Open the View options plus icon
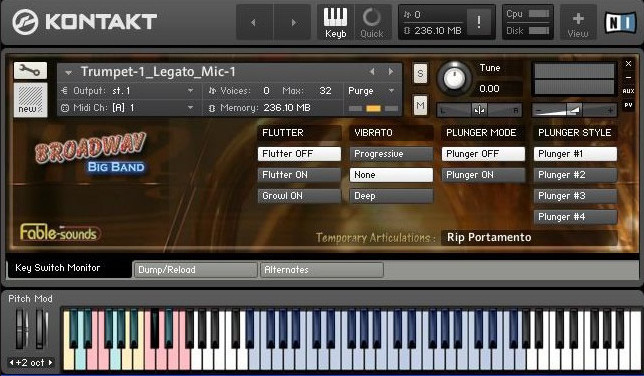 [x=578, y=22]
